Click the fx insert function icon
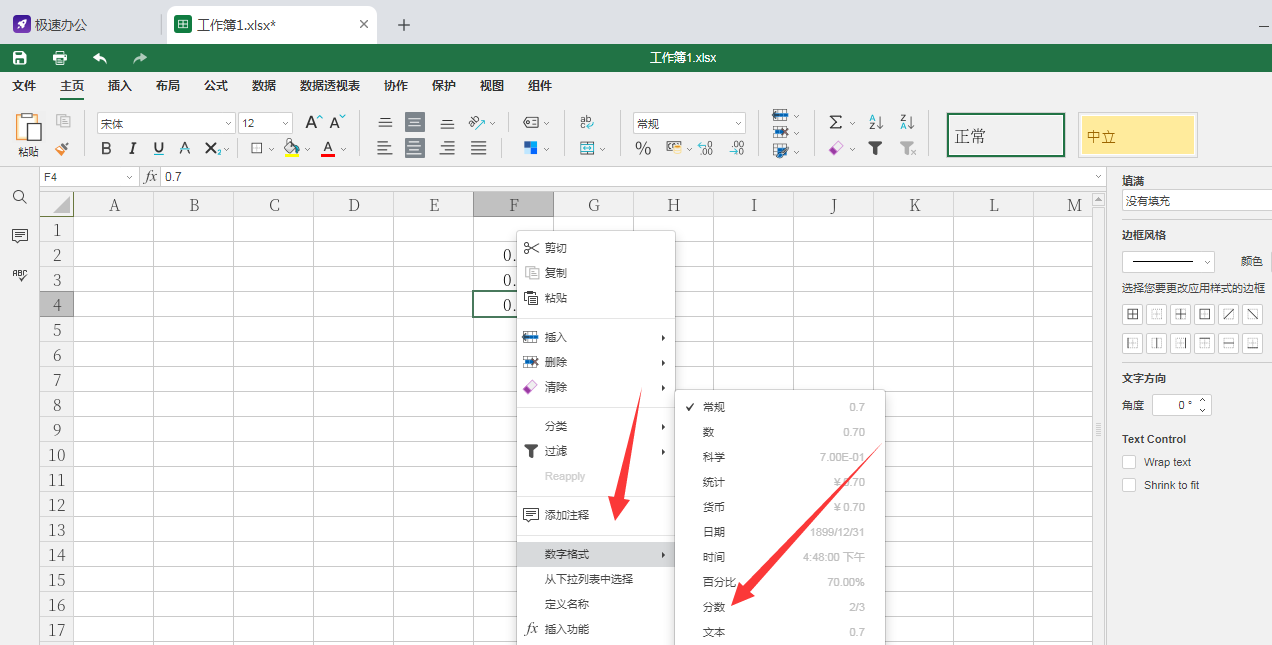This screenshot has width=1272, height=645. pyautogui.click(x=151, y=176)
